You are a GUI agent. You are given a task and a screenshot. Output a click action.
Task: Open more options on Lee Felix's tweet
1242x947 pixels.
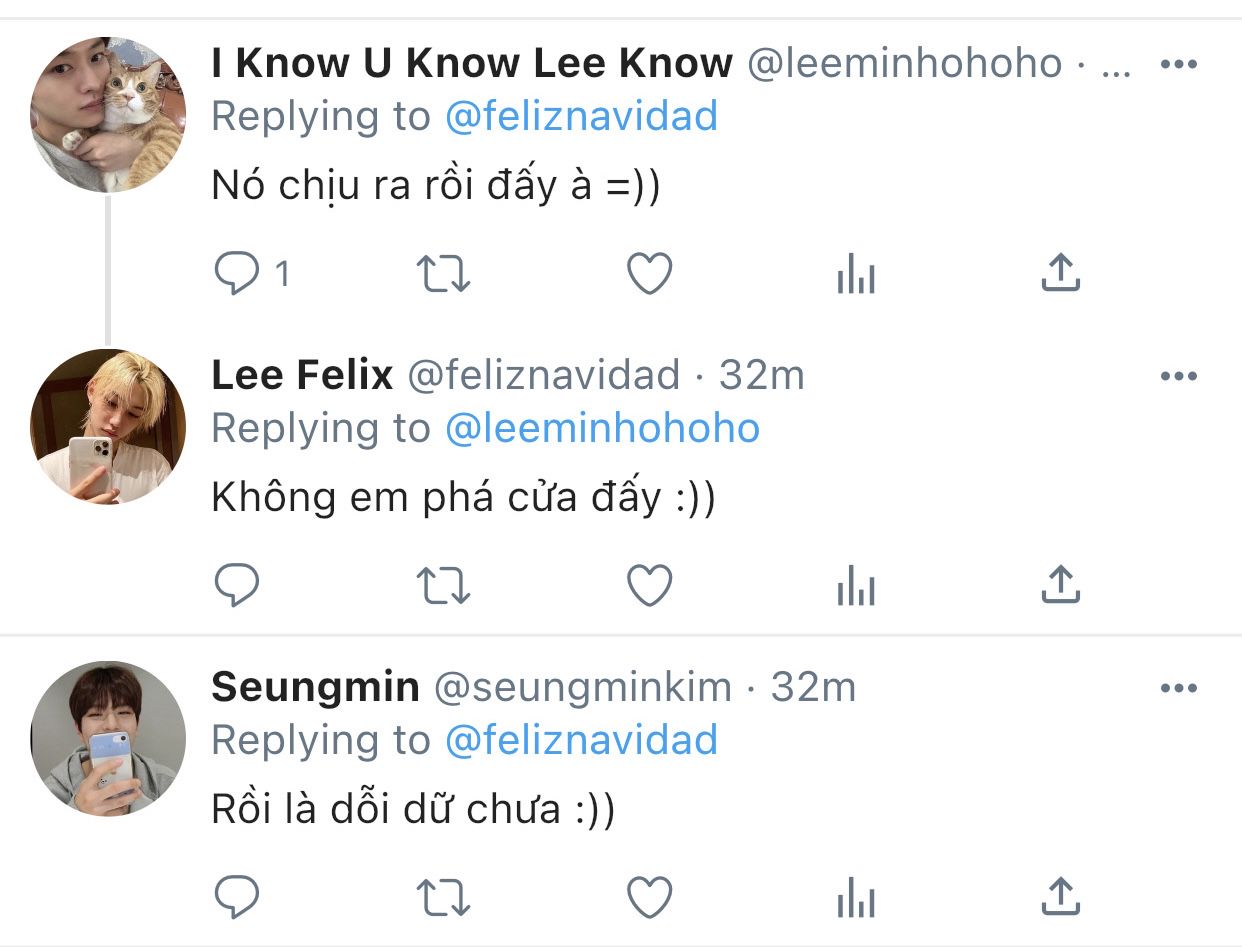1178,377
